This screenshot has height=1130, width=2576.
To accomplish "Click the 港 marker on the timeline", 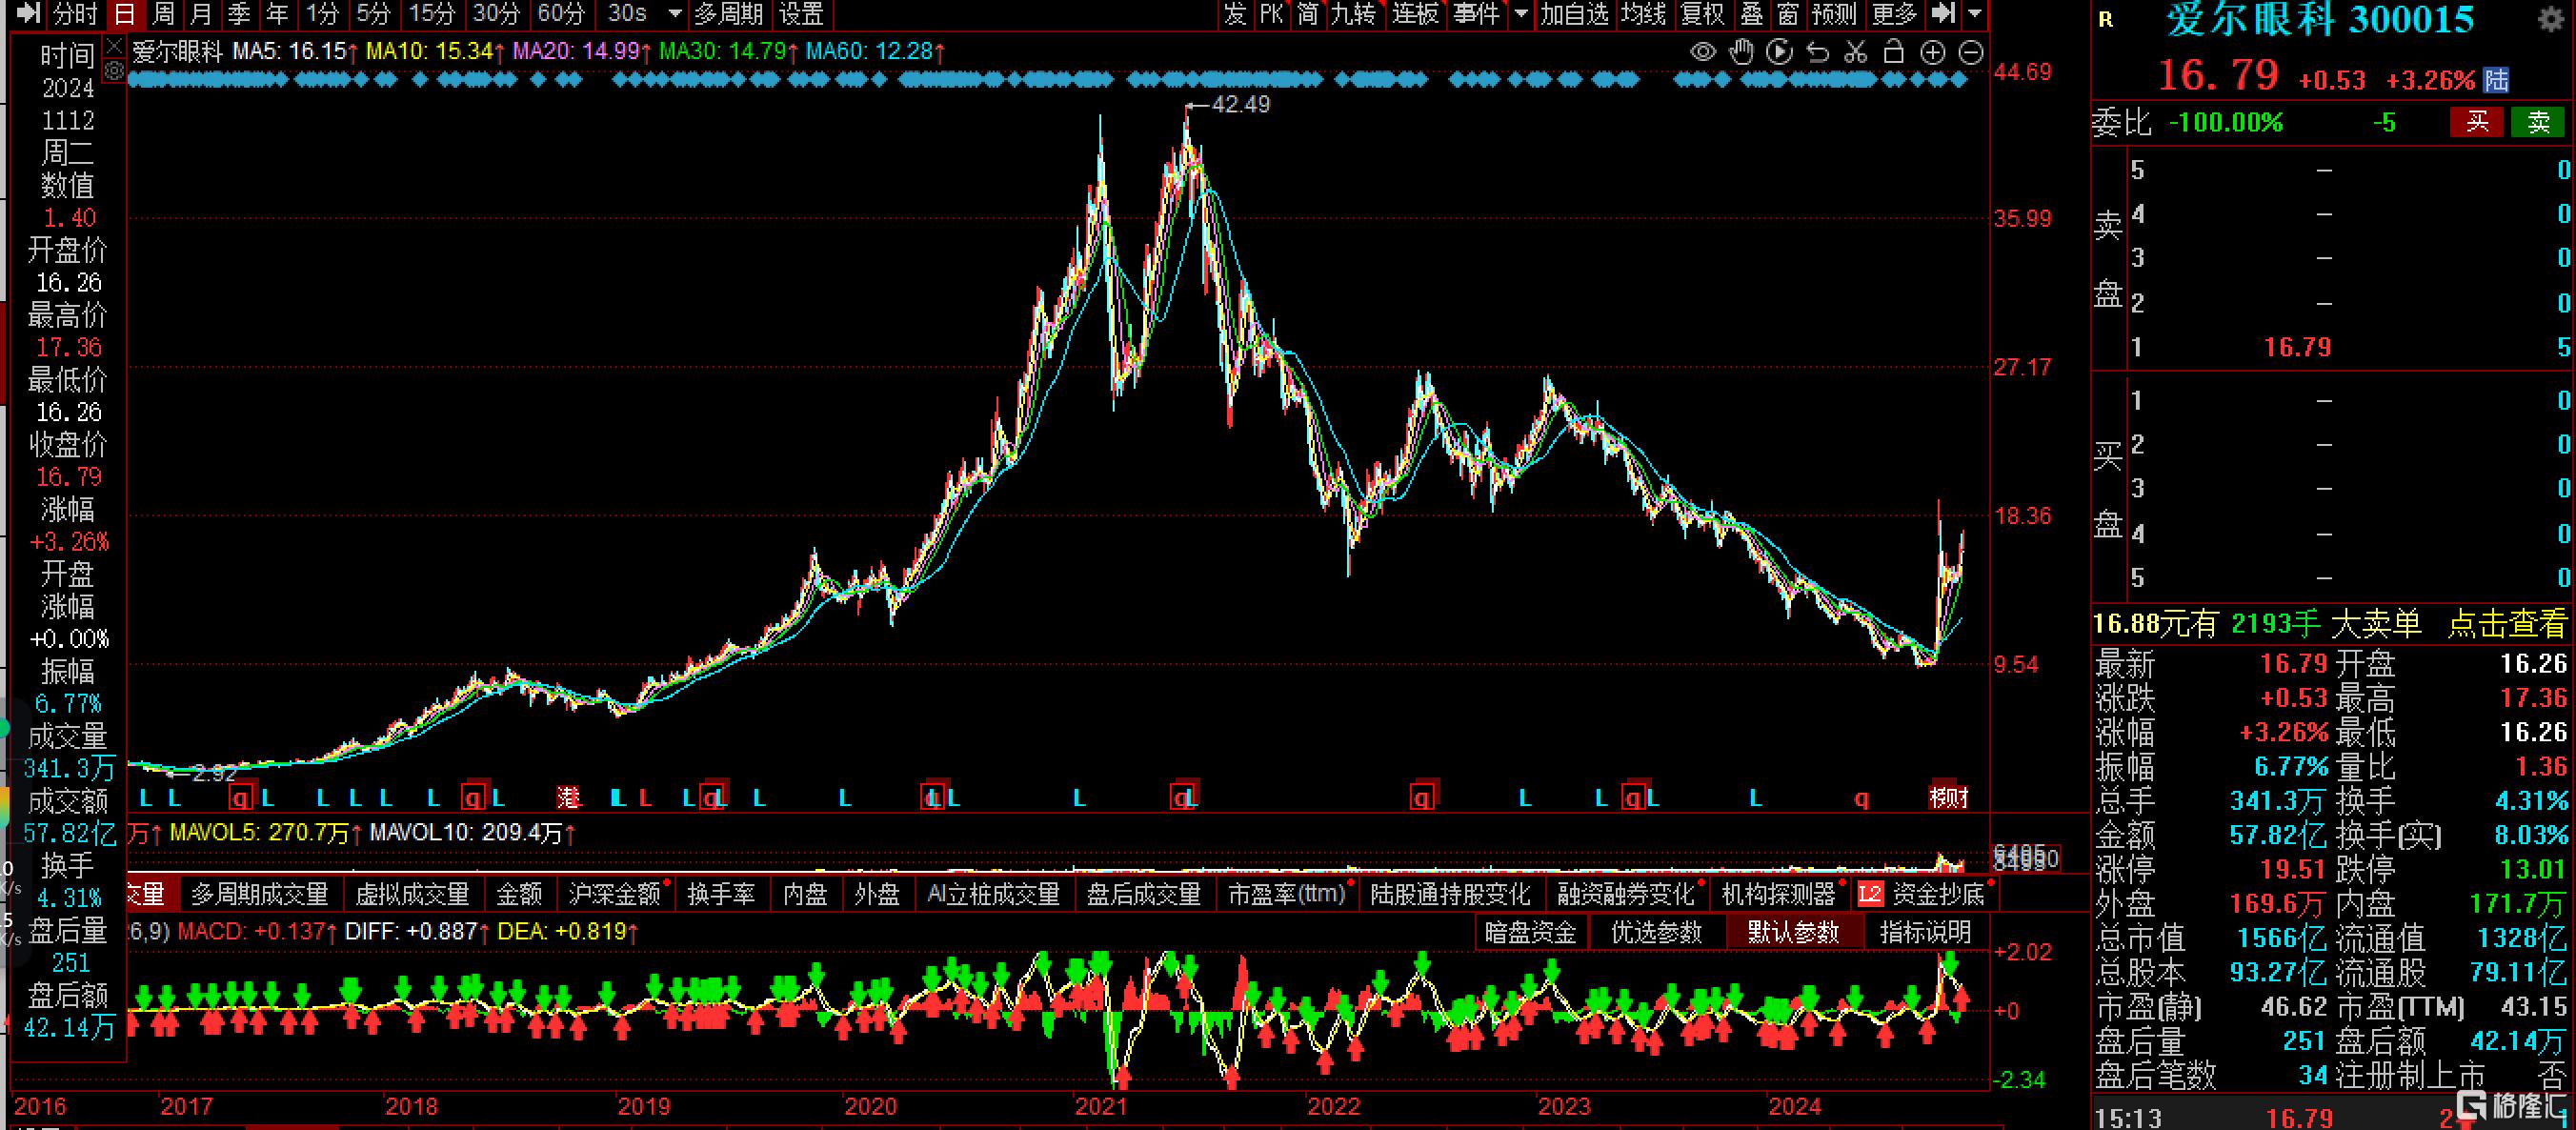I will (568, 797).
